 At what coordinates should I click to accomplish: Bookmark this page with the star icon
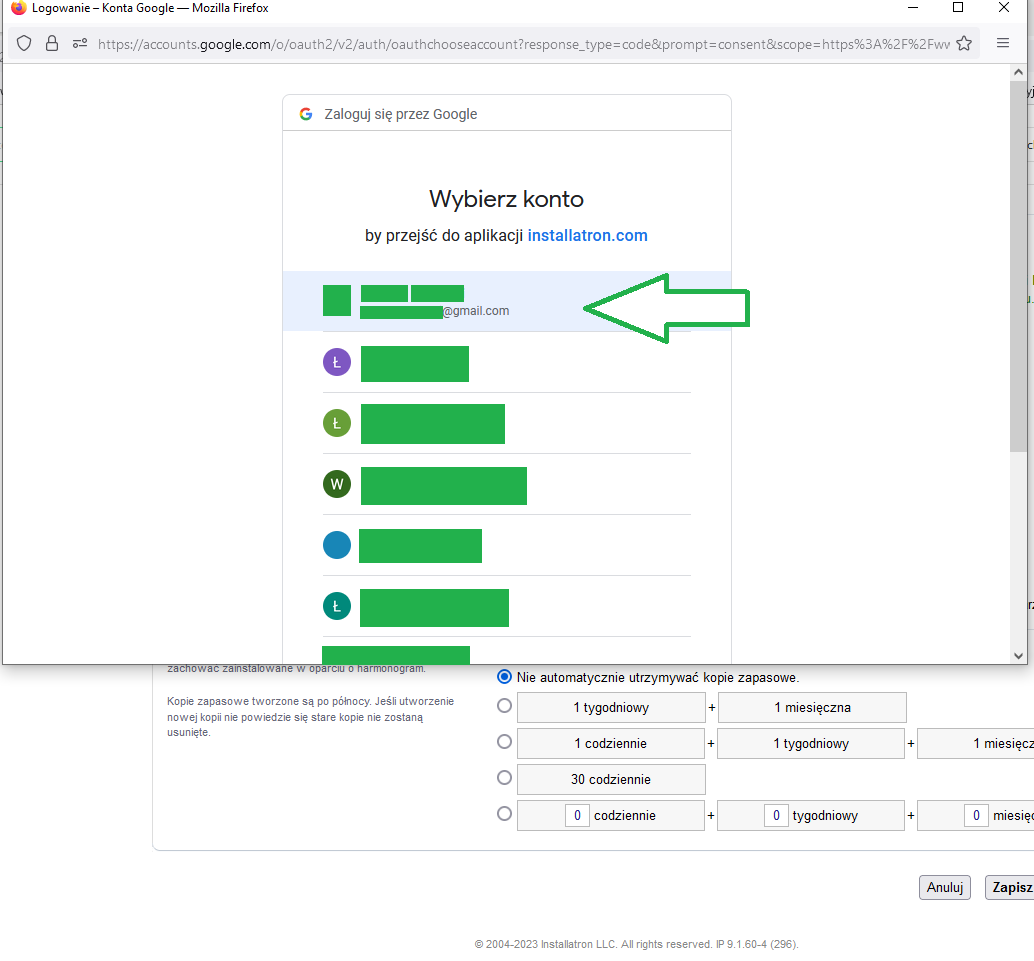click(x=964, y=43)
